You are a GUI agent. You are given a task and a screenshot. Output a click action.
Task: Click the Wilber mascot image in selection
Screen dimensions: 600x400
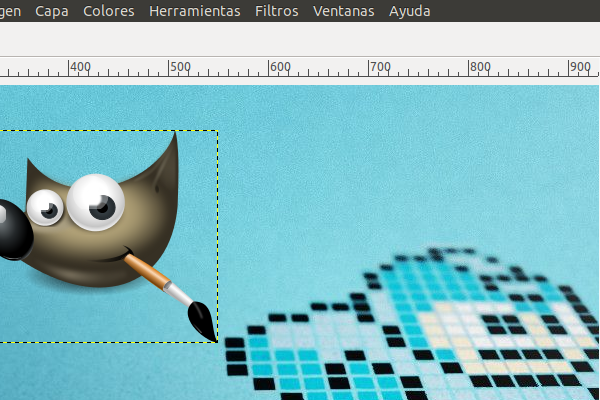point(108,235)
